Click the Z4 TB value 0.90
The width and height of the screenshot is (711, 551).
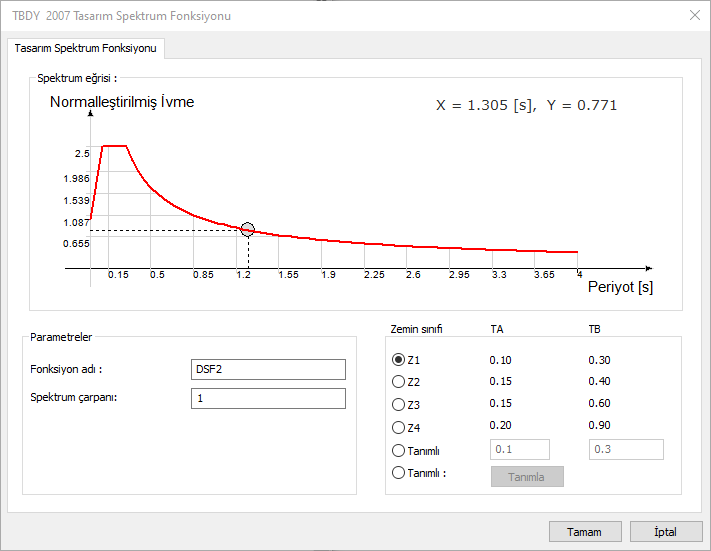tap(599, 425)
